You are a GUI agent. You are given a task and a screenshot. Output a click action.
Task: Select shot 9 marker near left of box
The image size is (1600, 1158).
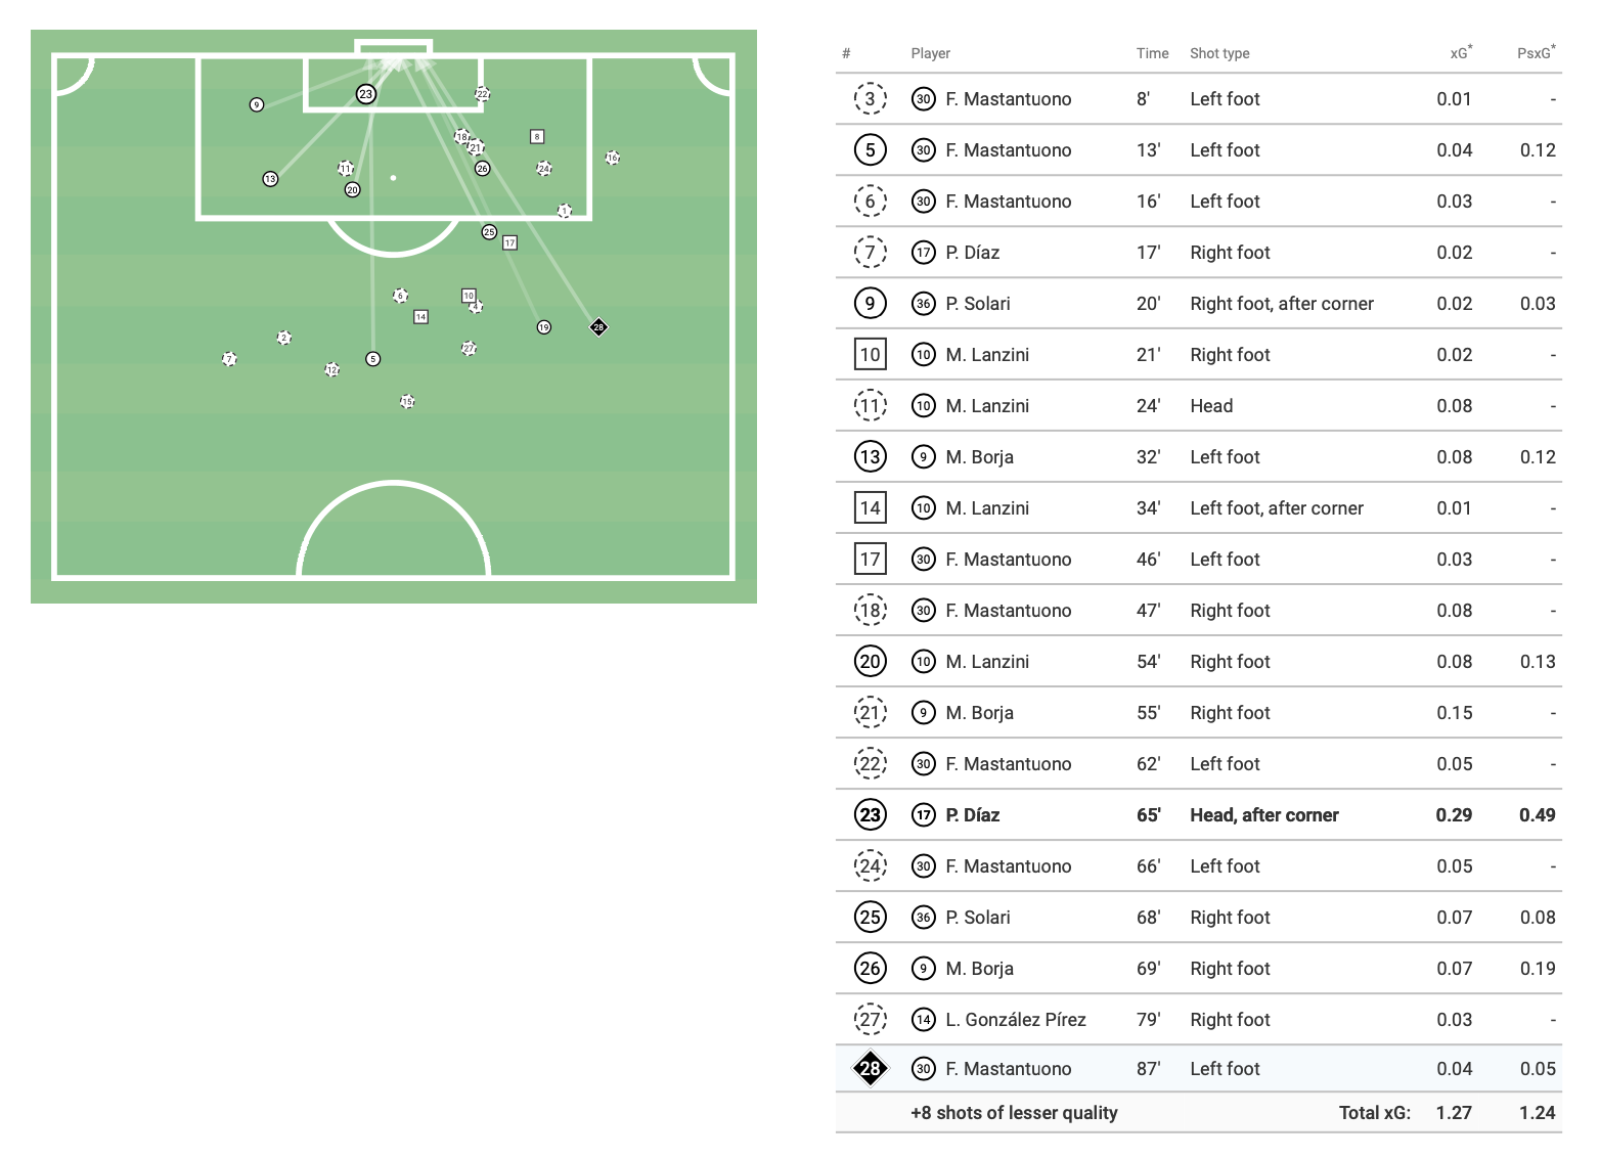coord(257,105)
